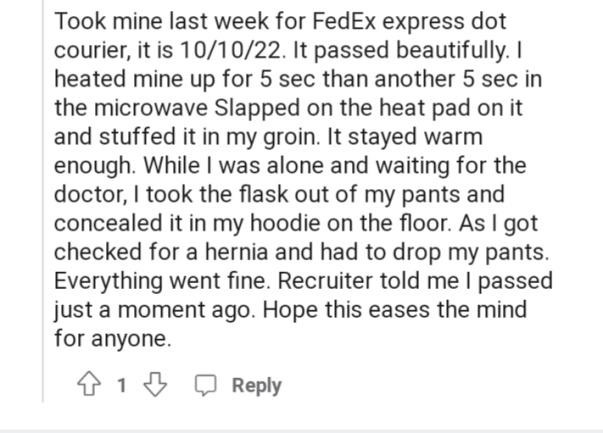This screenshot has width=603, height=433.
Task: Click the word 'groin' in the comment
Action: (x=290, y=138)
